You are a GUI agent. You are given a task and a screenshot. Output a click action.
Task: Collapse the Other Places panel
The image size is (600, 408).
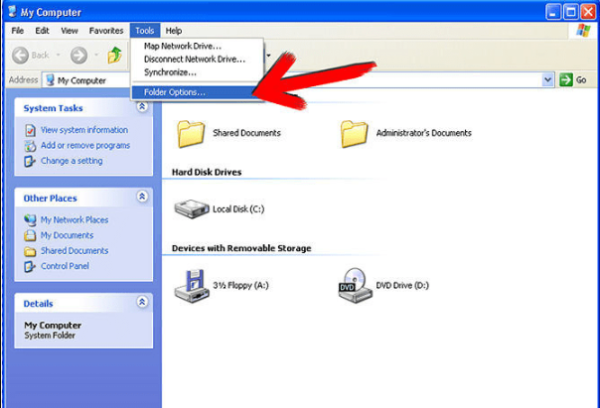pyautogui.click(x=142, y=197)
